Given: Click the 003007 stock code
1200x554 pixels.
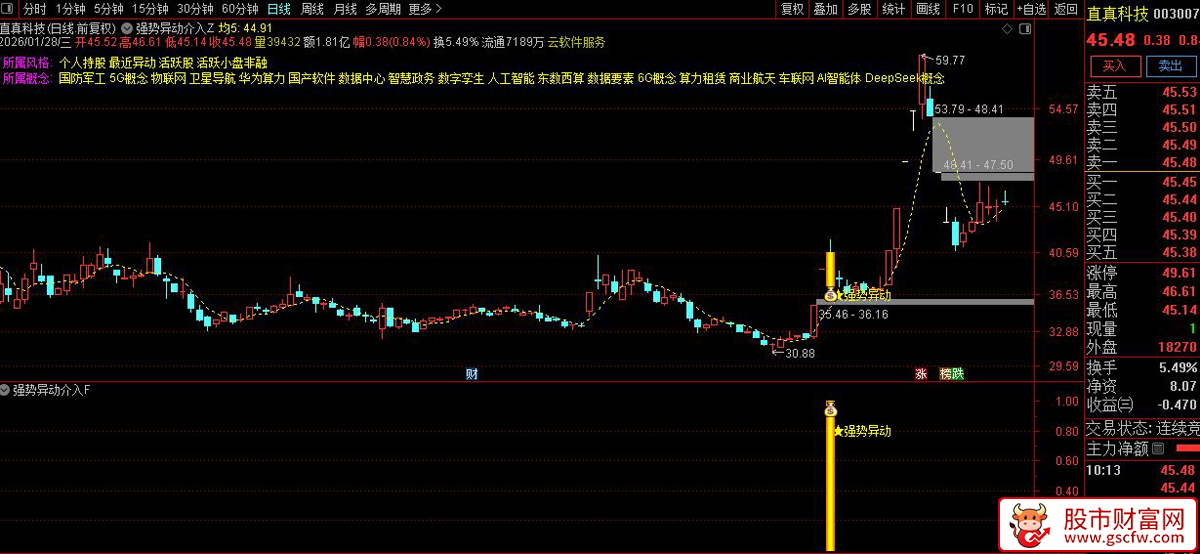Looking at the screenshot, I should tap(1176, 12).
